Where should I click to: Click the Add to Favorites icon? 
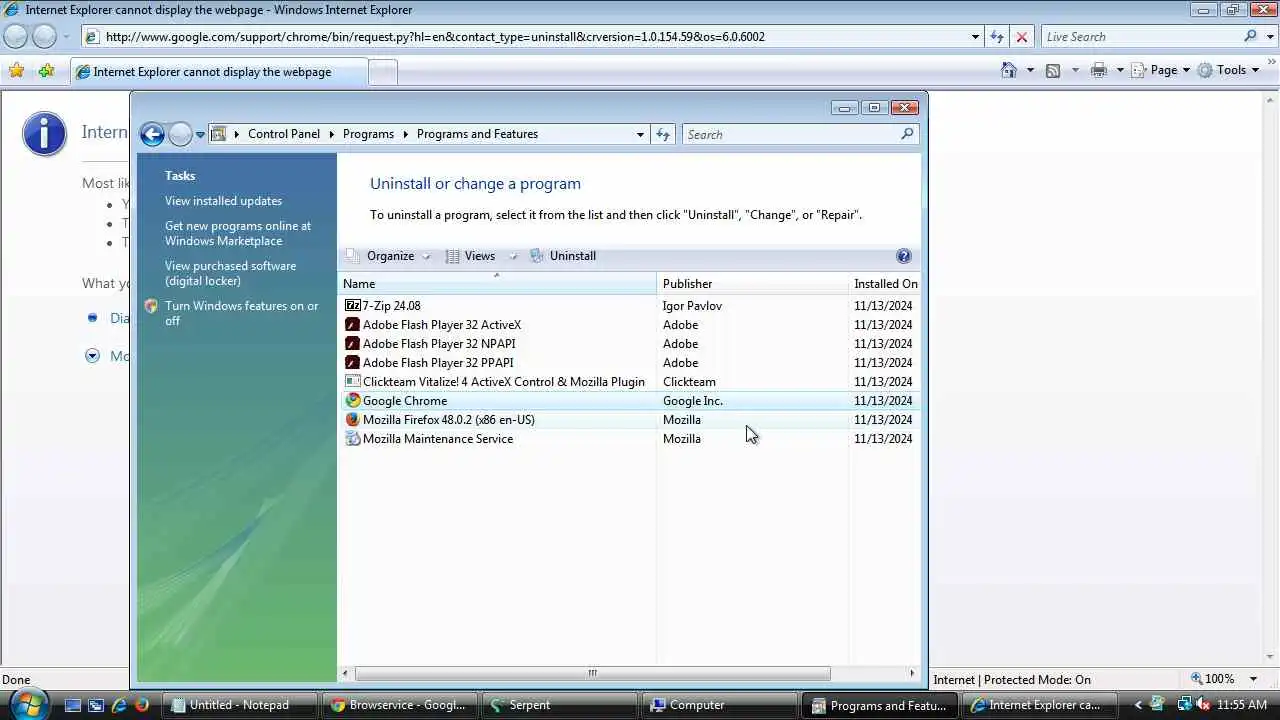[x=46, y=71]
